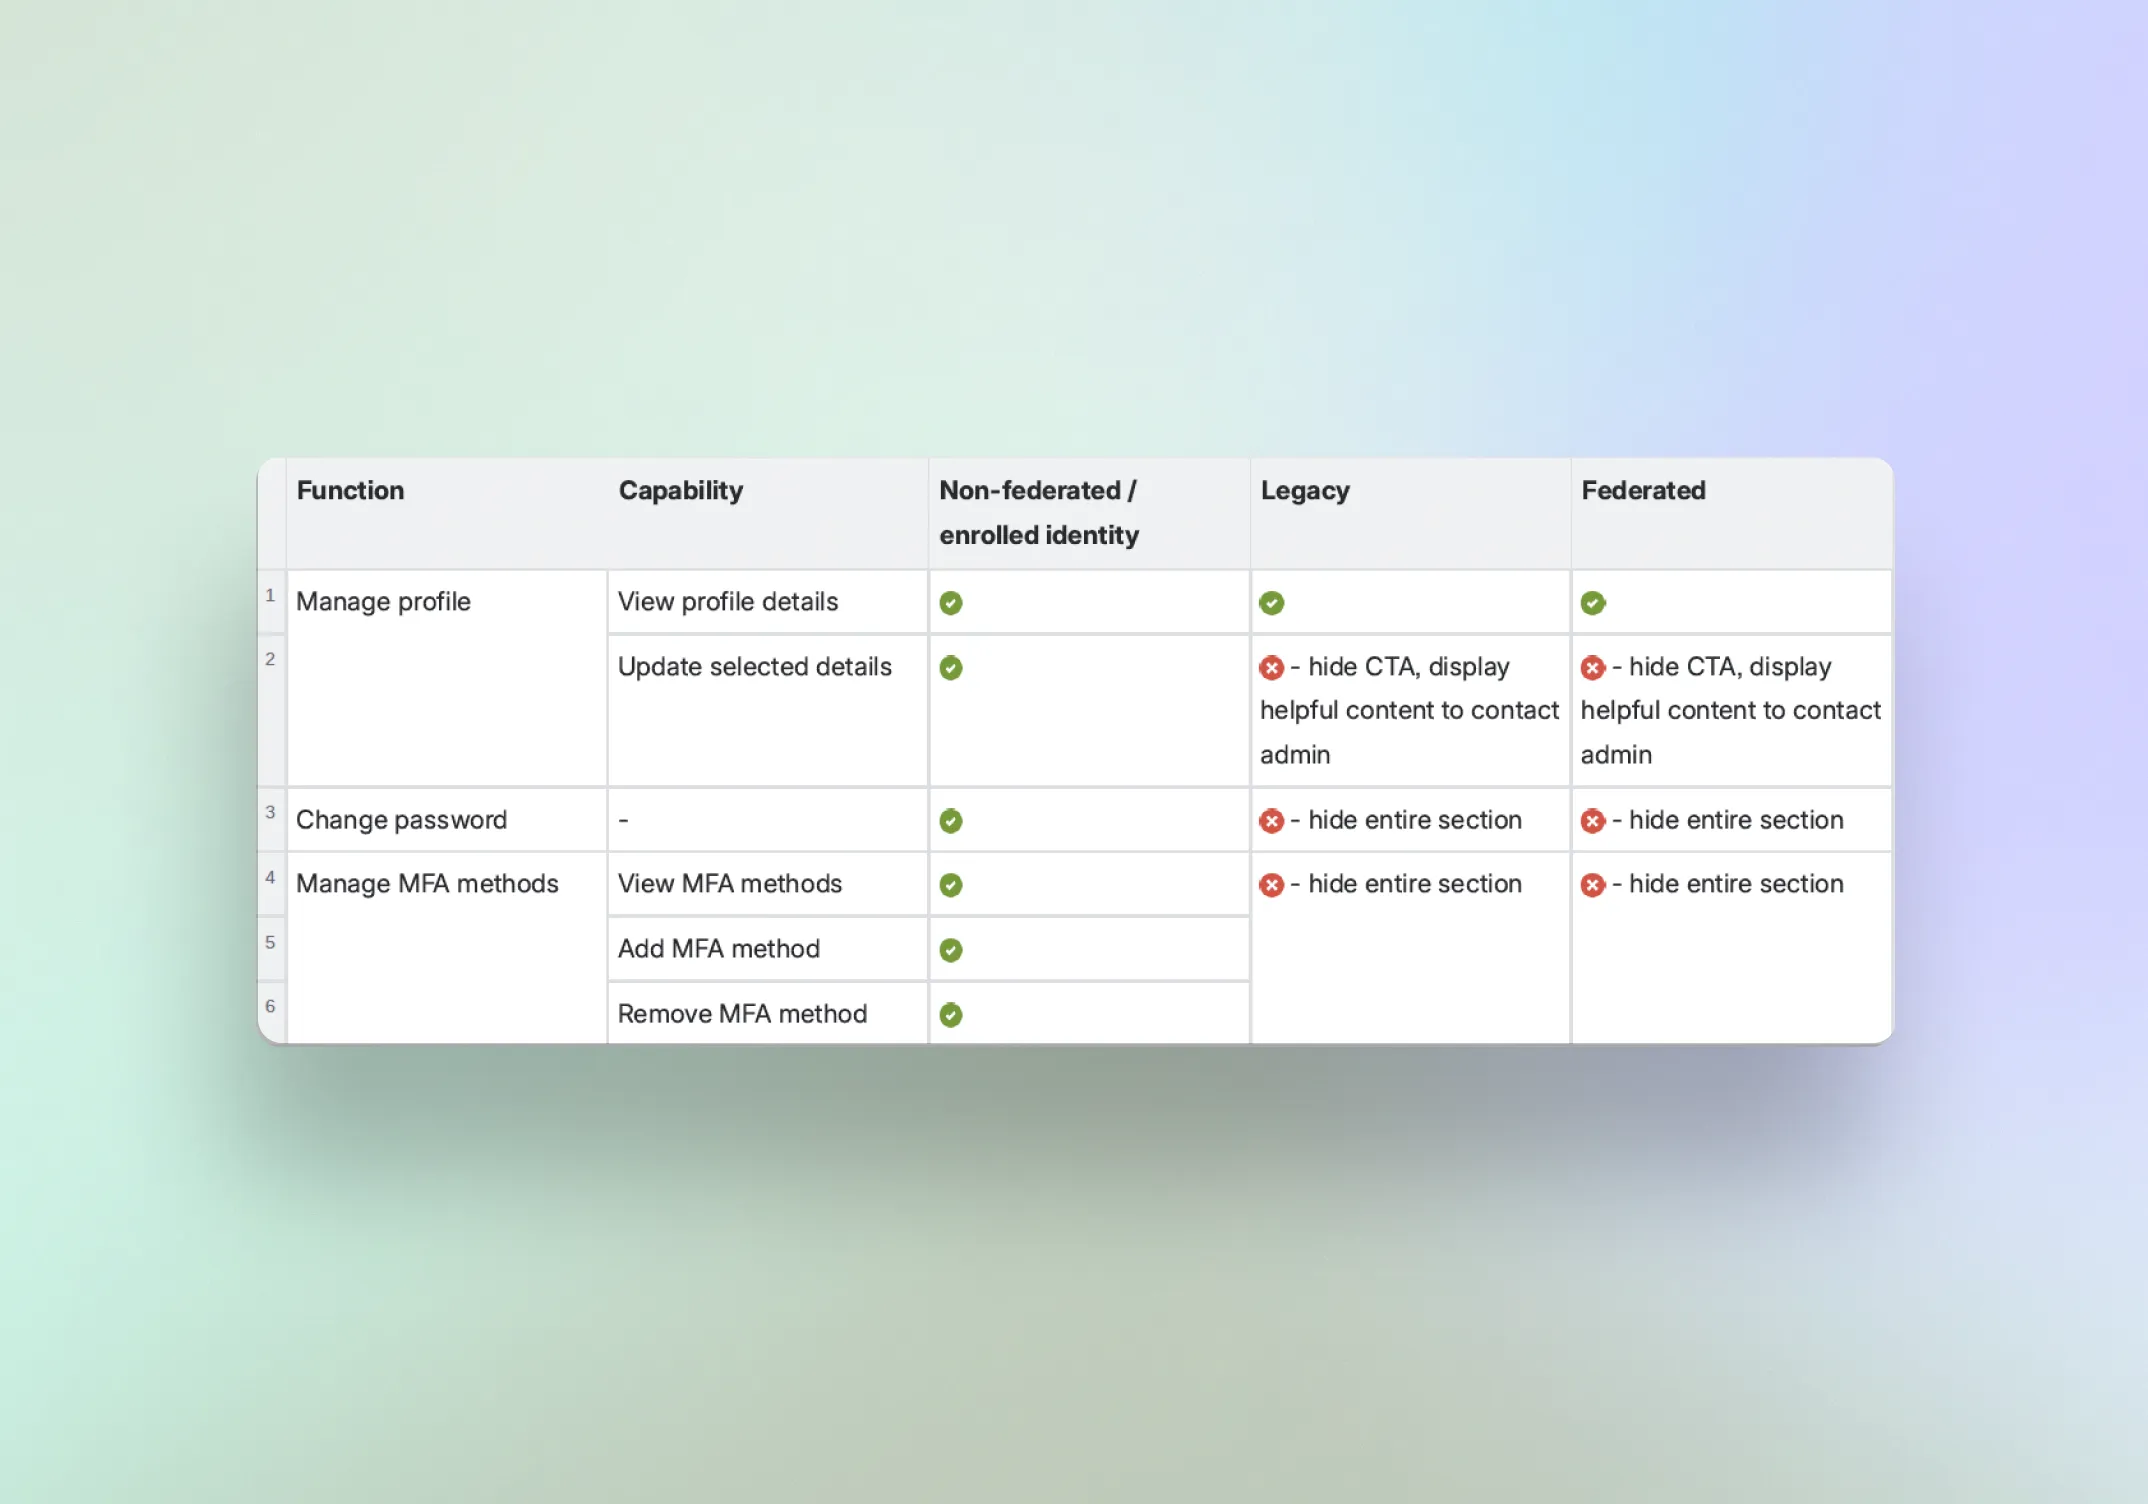The image size is (2148, 1504).
Task: Click red cross in Change password Legacy cell
Action: pyautogui.click(x=1271, y=821)
